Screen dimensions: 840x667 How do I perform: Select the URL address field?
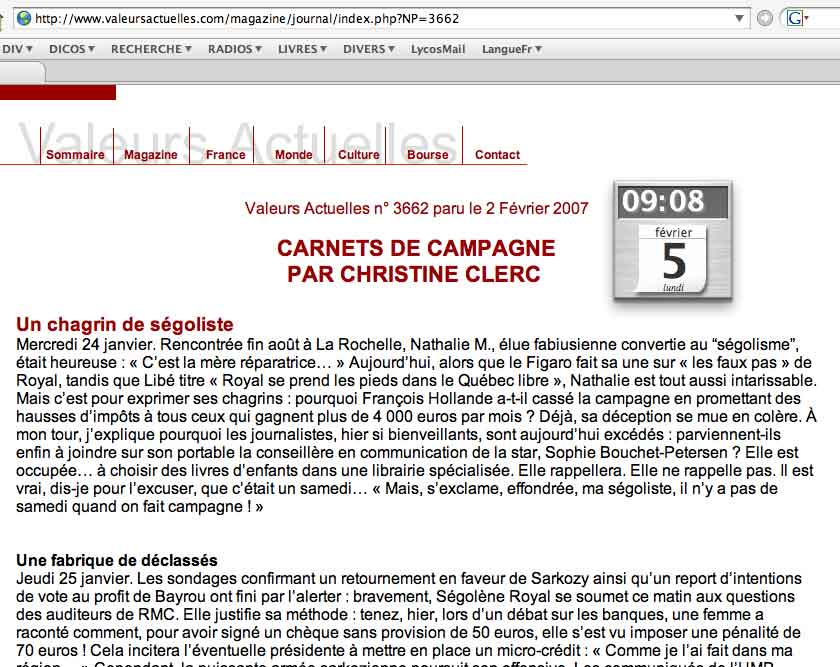tap(380, 19)
